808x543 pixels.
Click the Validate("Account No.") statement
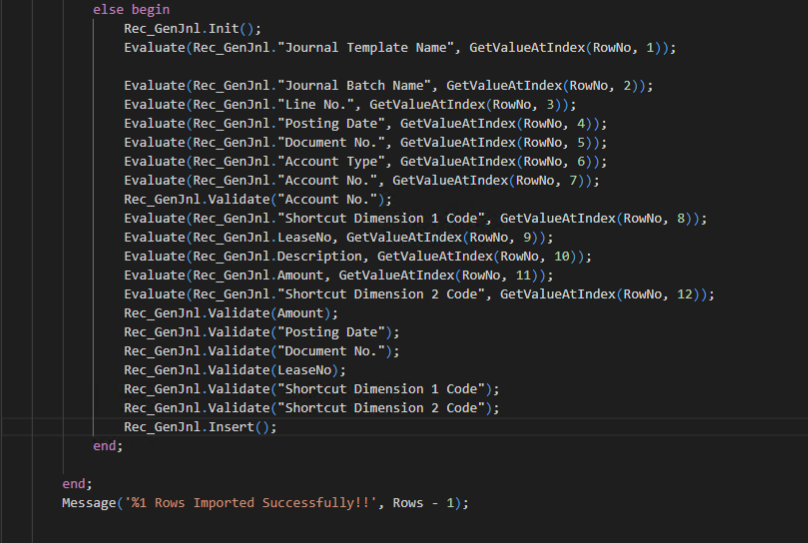[x=259, y=199]
